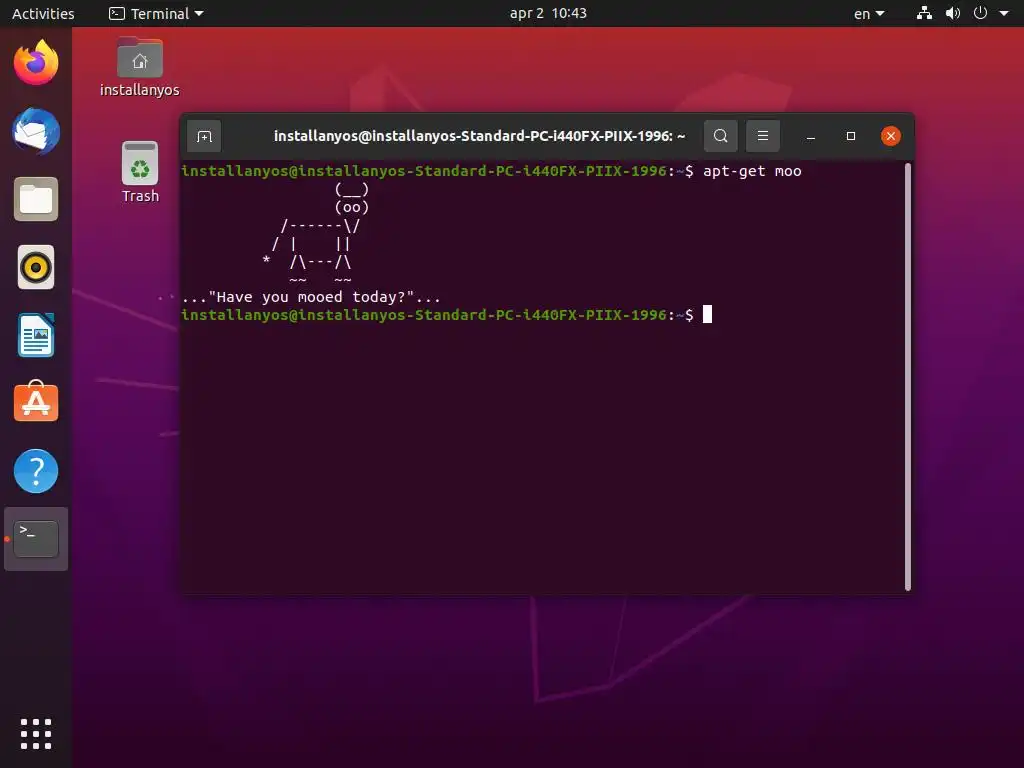Viewport: 1024px width, 768px height.
Task: Click the terminal vertical scrollbar
Action: point(907,377)
